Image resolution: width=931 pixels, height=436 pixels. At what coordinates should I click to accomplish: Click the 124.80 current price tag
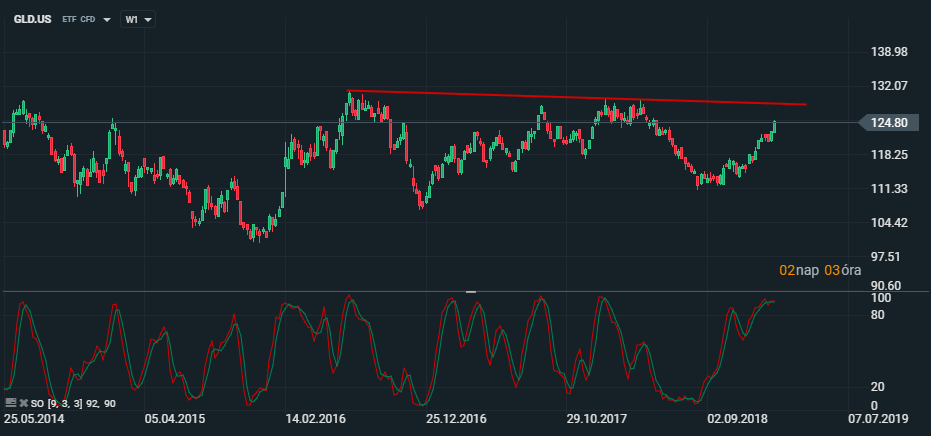890,123
